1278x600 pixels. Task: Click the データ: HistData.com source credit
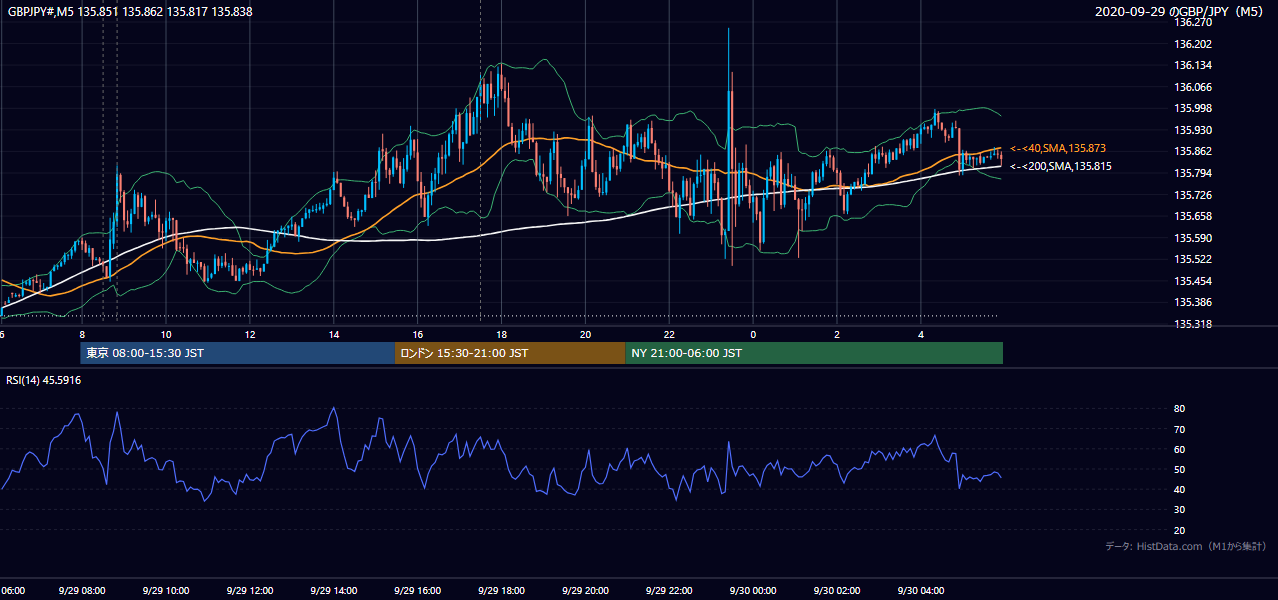1186,546
